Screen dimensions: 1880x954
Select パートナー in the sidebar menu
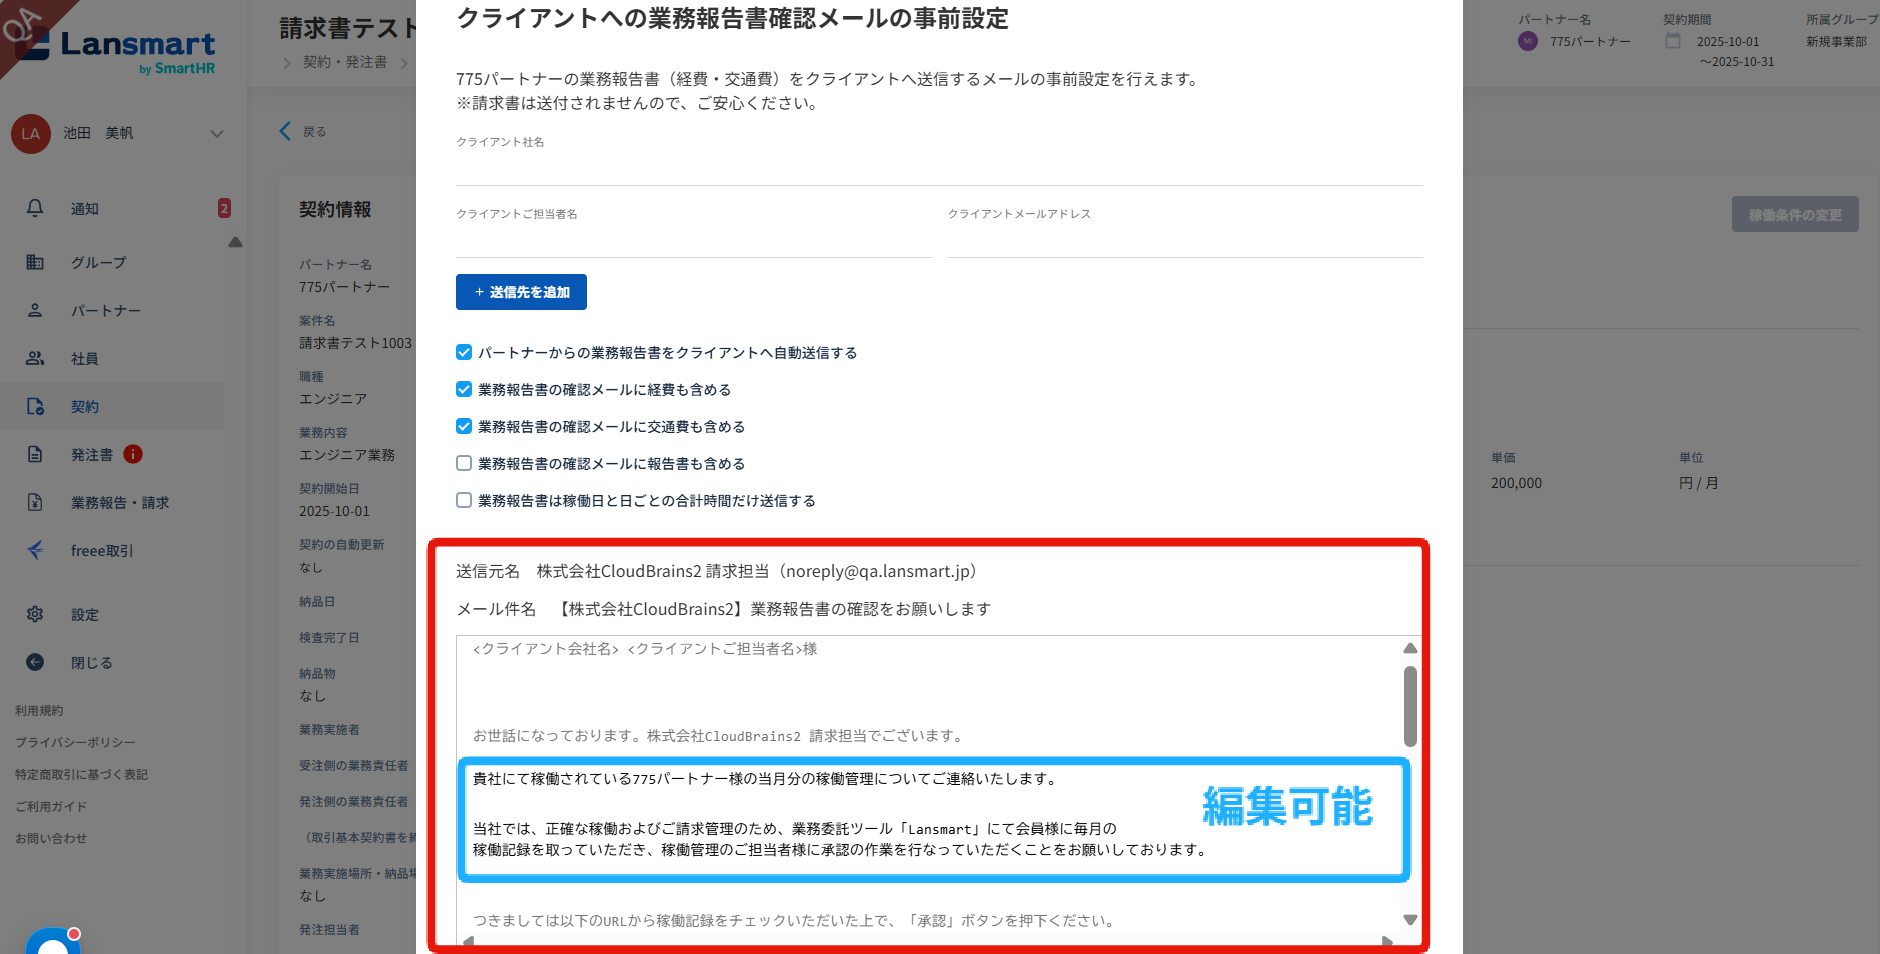(x=106, y=311)
